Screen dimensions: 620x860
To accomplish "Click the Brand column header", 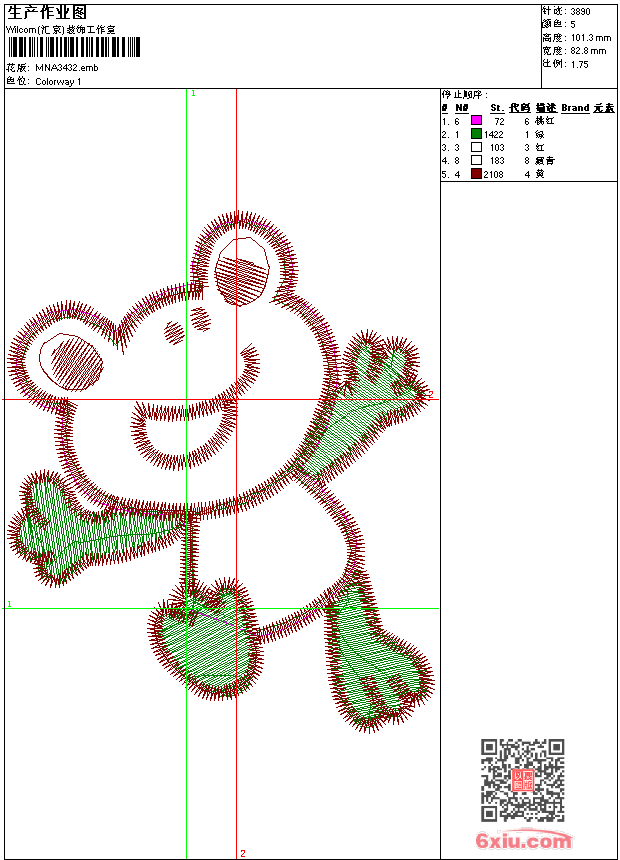I will point(575,108).
